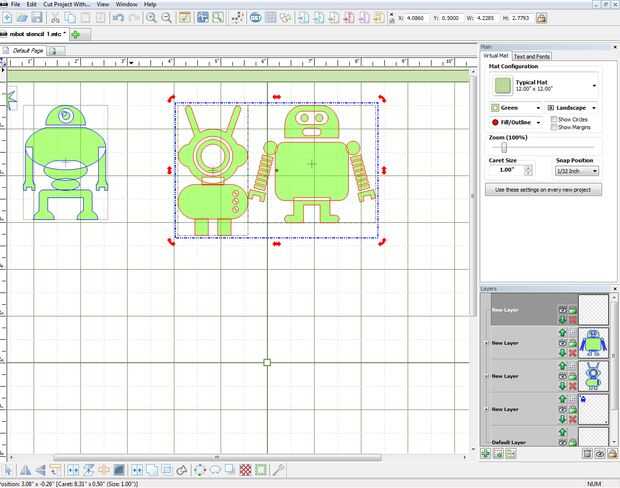
Task: Switch to the Text and Fonts tab
Action: click(530, 56)
